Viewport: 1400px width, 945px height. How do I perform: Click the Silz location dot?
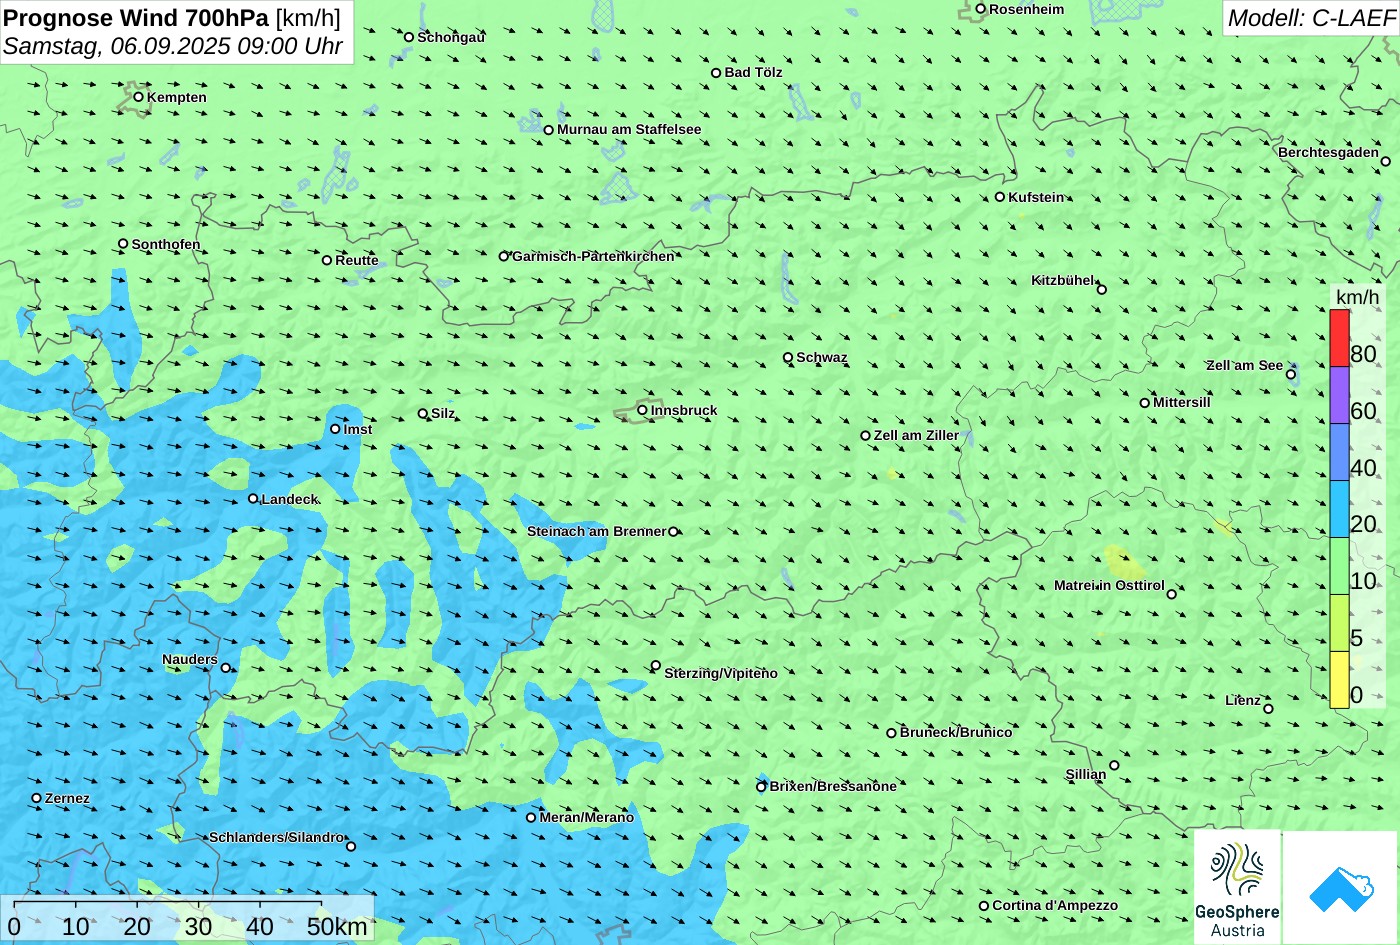pos(423,413)
